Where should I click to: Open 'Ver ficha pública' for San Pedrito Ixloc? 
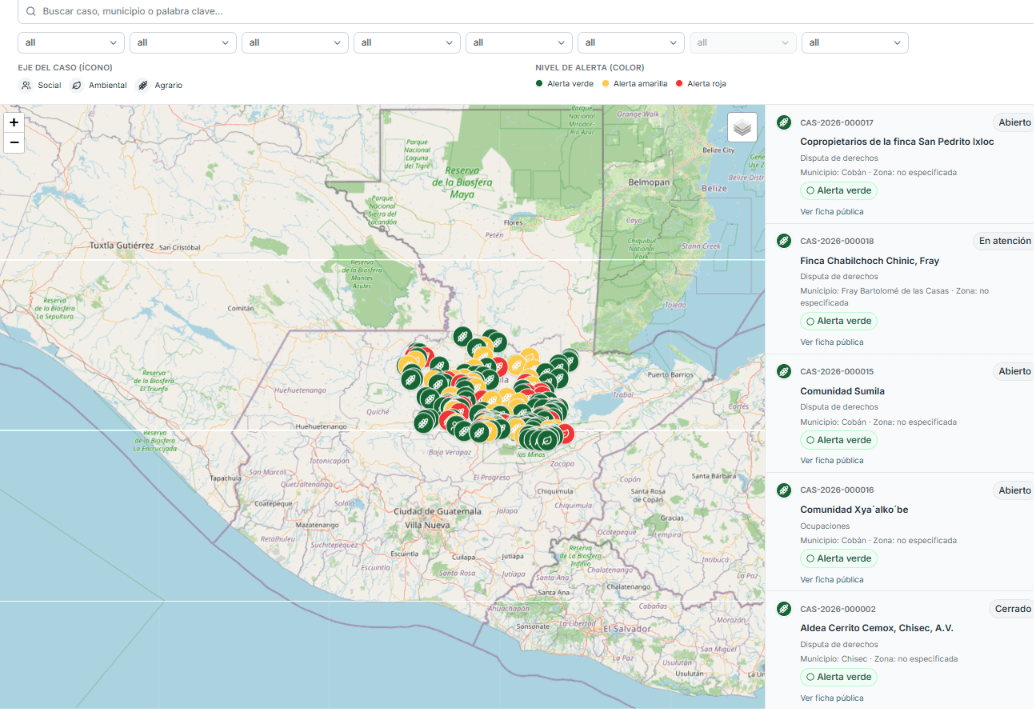[832, 212]
